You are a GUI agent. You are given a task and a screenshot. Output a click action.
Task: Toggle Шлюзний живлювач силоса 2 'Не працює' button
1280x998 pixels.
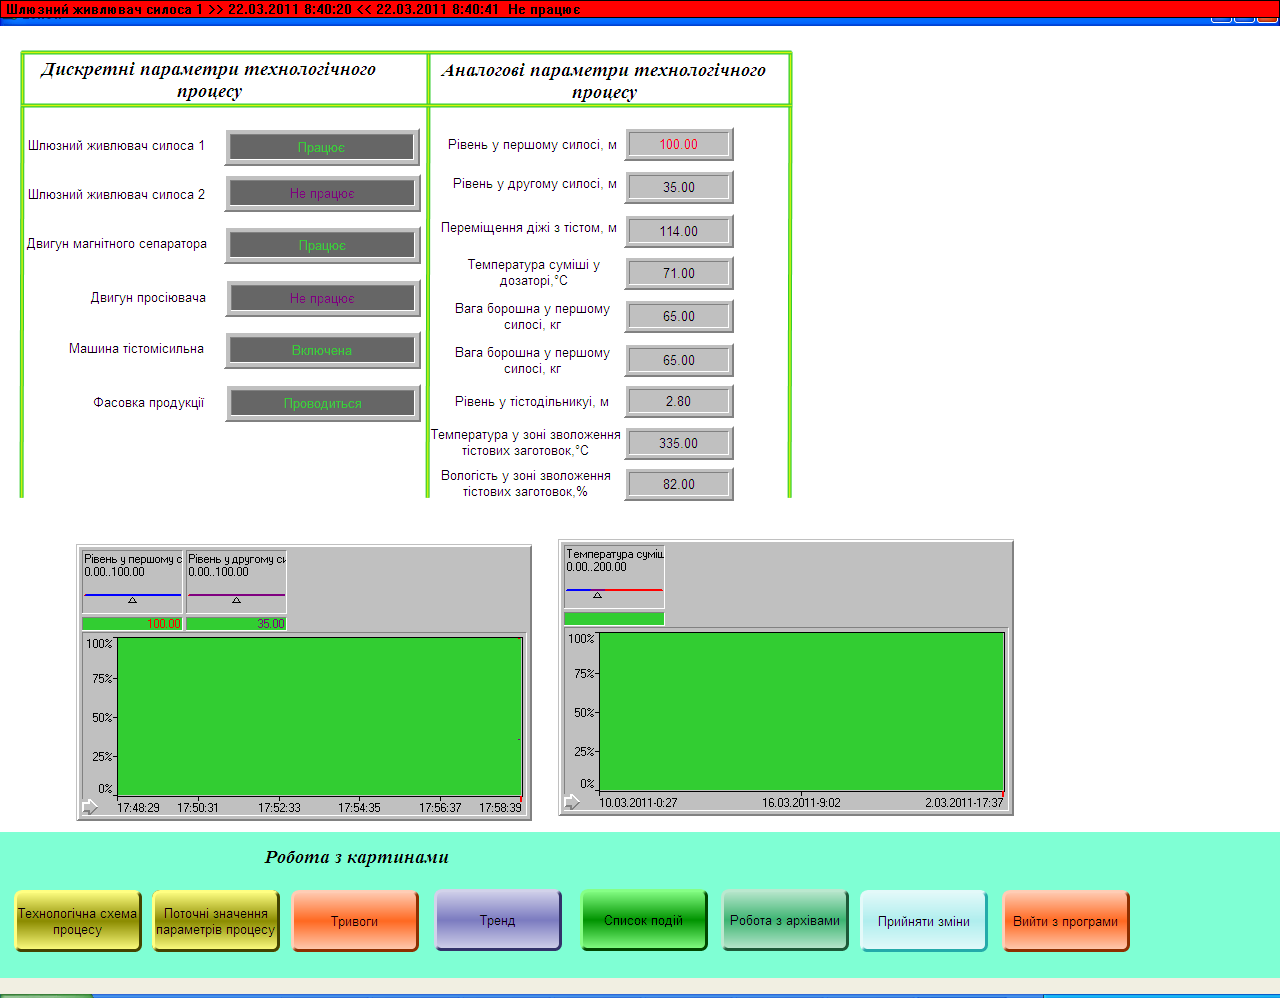click(x=322, y=193)
